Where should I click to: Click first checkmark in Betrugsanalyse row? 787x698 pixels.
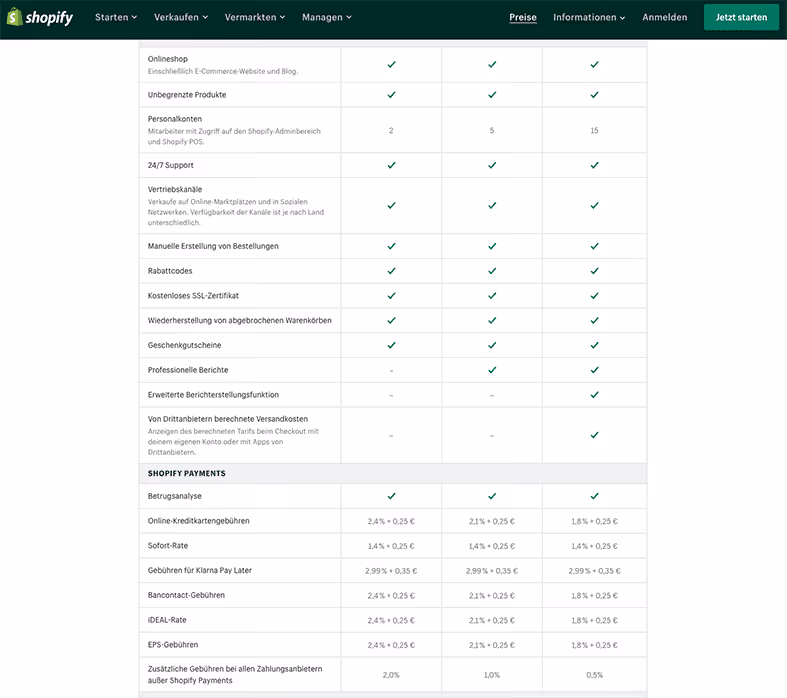pyautogui.click(x=391, y=496)
